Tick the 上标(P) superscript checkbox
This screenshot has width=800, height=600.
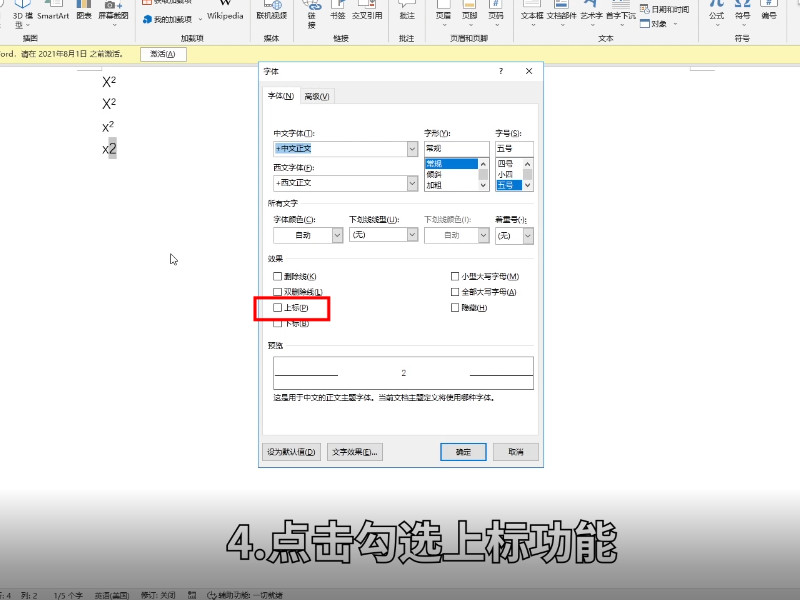278,308
